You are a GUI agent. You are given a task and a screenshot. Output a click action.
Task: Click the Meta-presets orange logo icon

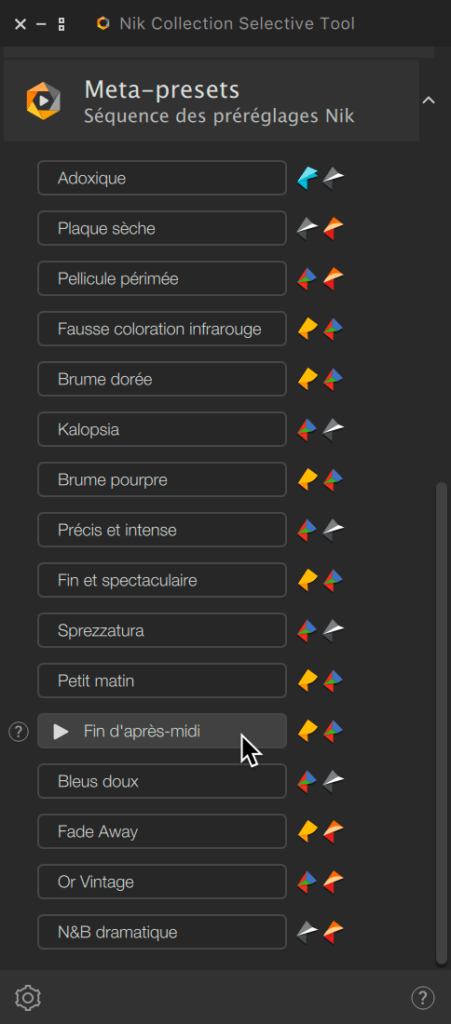click(x=43, y=101)
